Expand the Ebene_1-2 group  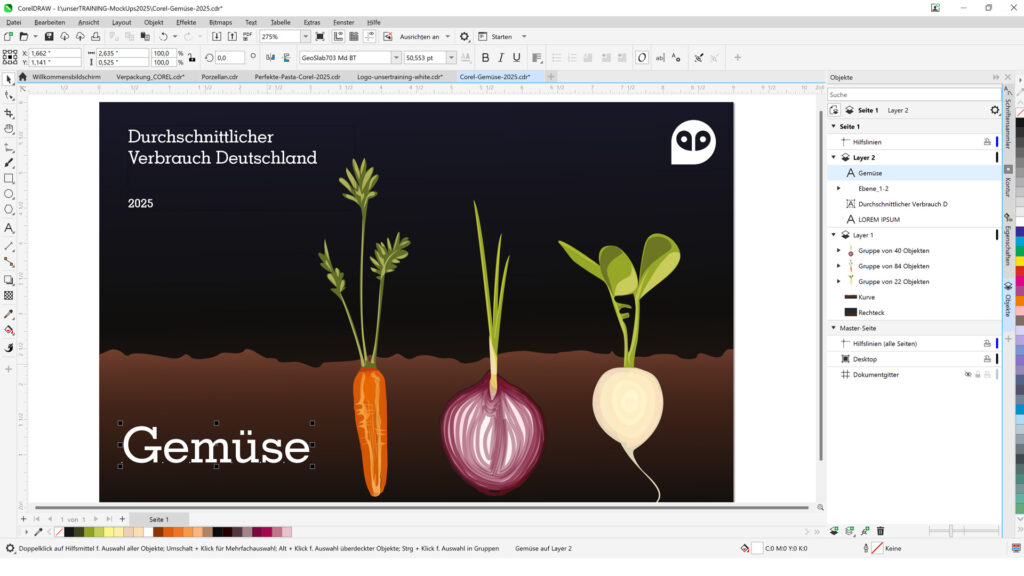click(839, 189)
